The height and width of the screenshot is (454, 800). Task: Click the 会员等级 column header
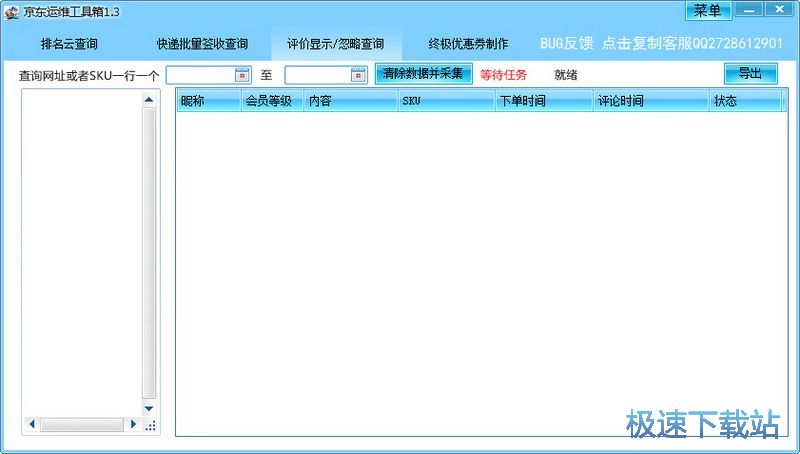coord(272,101)
